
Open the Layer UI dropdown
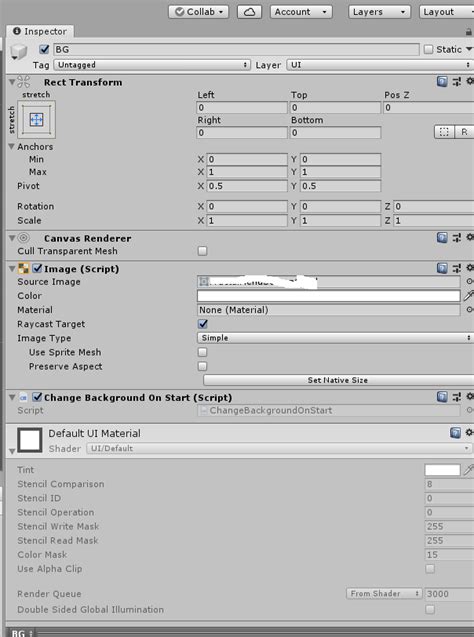coord(380,65)
